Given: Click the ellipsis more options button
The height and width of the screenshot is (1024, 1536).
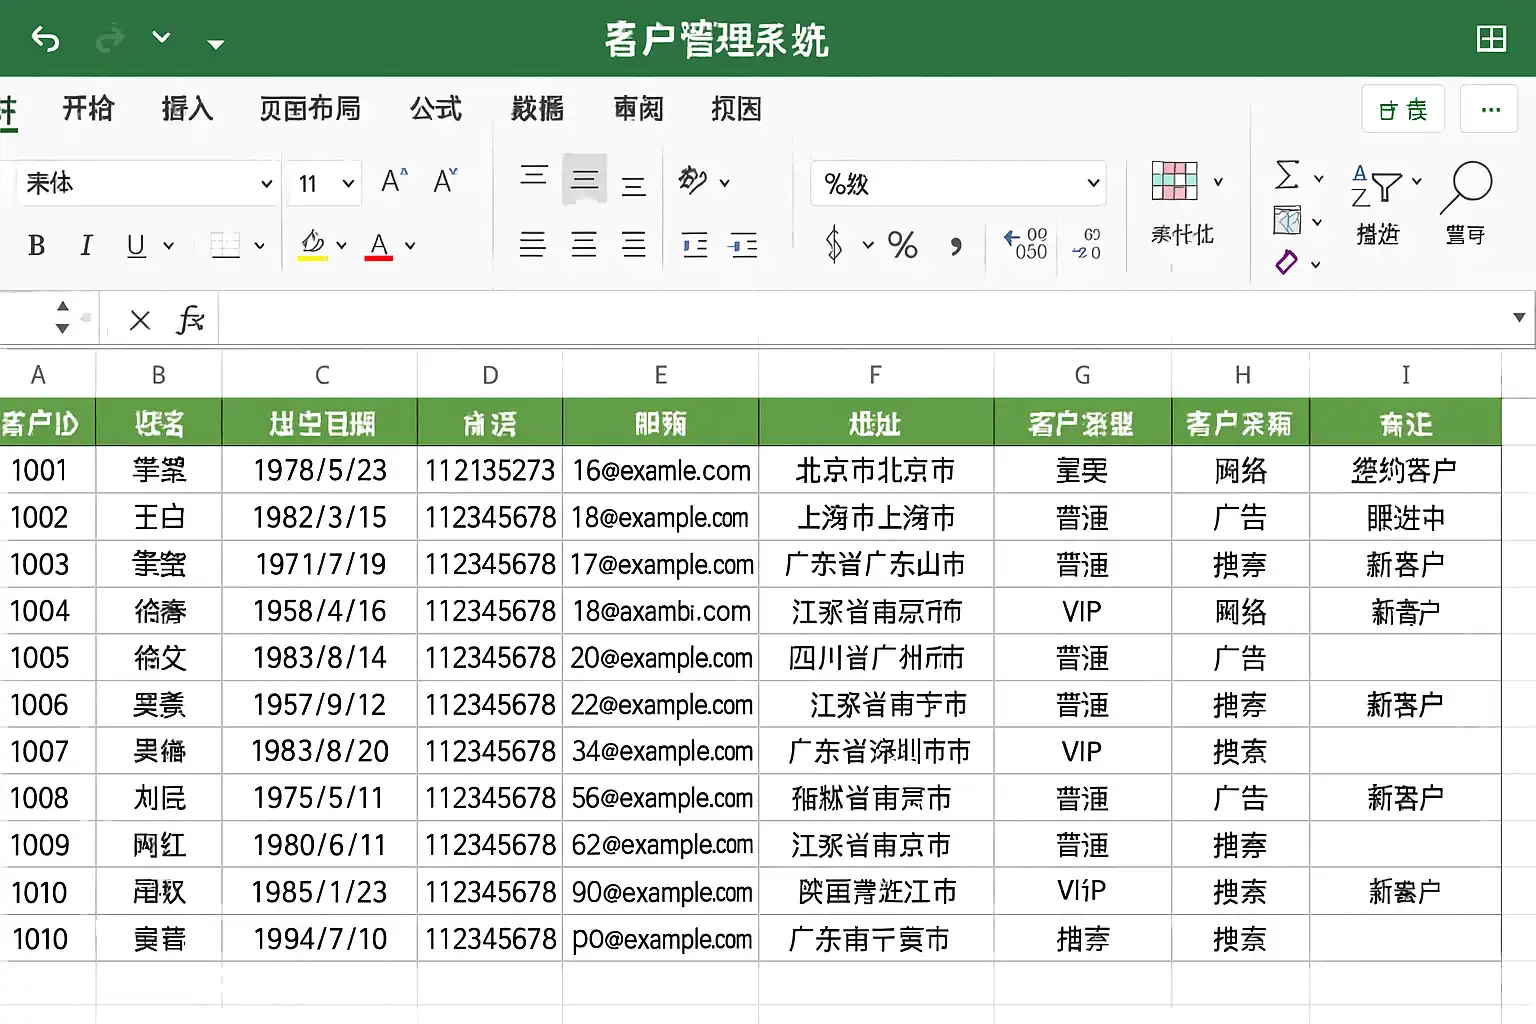Looking at the screenshot, I should 1490,109.
